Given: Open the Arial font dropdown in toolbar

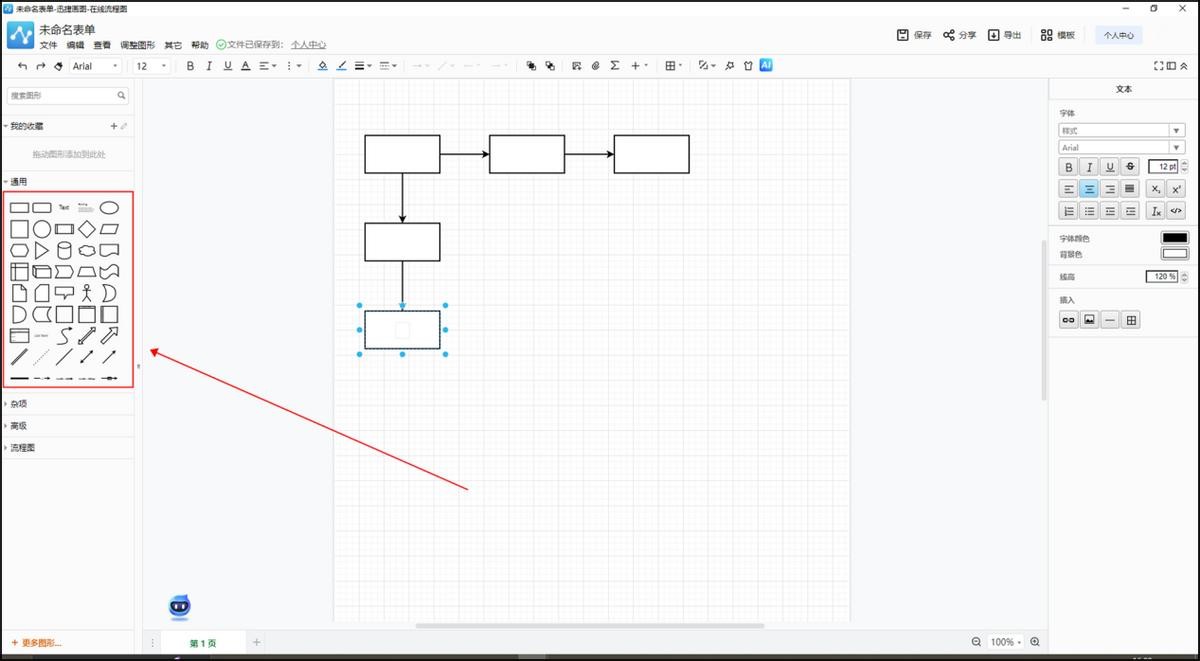Looking at the screenshot, I should (95, 66).
